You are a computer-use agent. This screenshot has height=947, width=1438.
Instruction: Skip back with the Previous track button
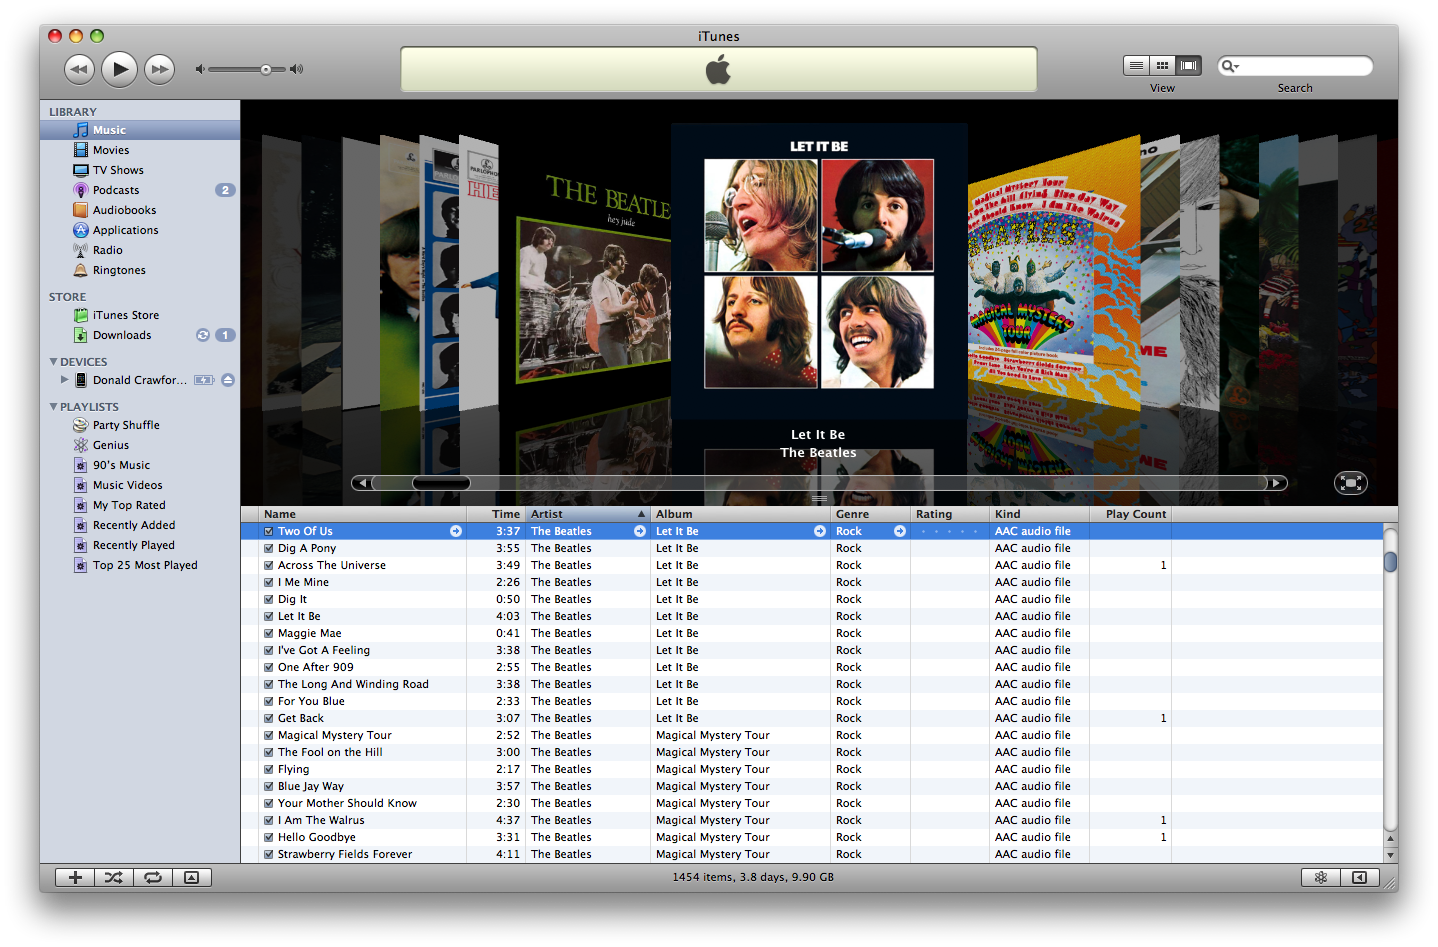point(79,69)
